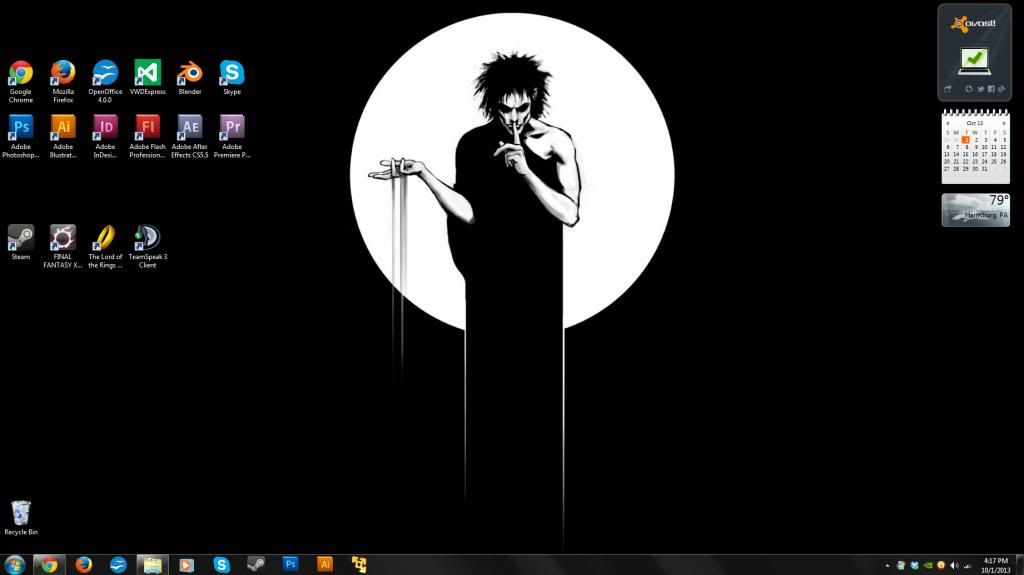This screenshot has width=1024, height=575.
Task: Select the TeamSpeak 3 Client icon
Action: [148, 246]
